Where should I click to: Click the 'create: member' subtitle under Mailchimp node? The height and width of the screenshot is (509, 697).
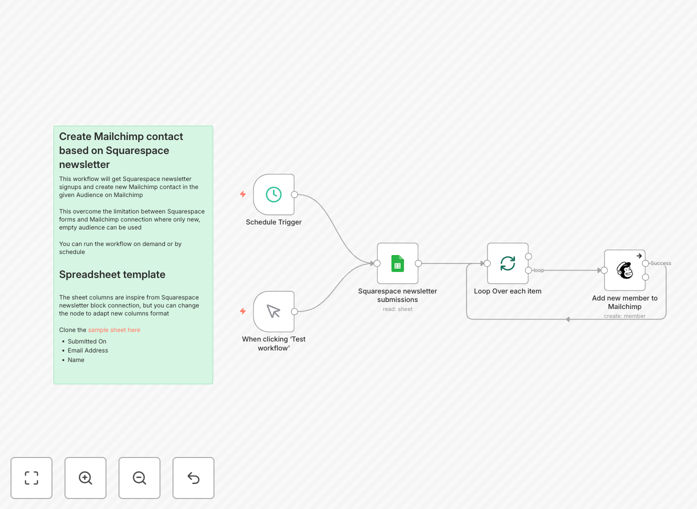(x=625, y=316)
